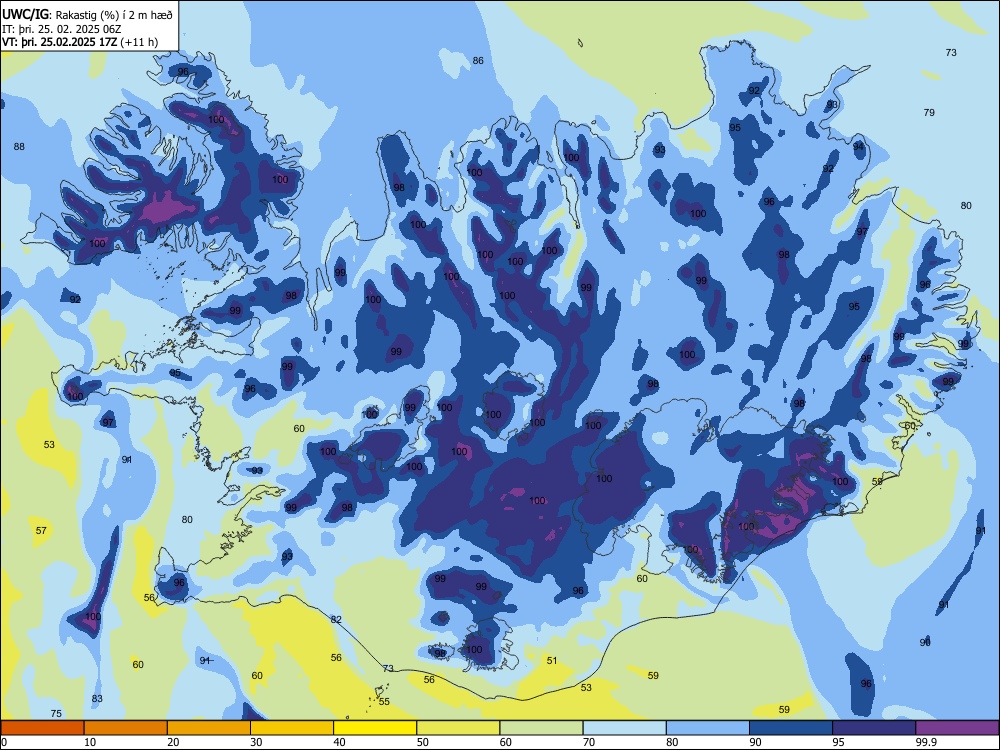Click the dark blue 90–95 legend swatch
The width and height of the screenshot is (1000, 750).
pos(791,728)
